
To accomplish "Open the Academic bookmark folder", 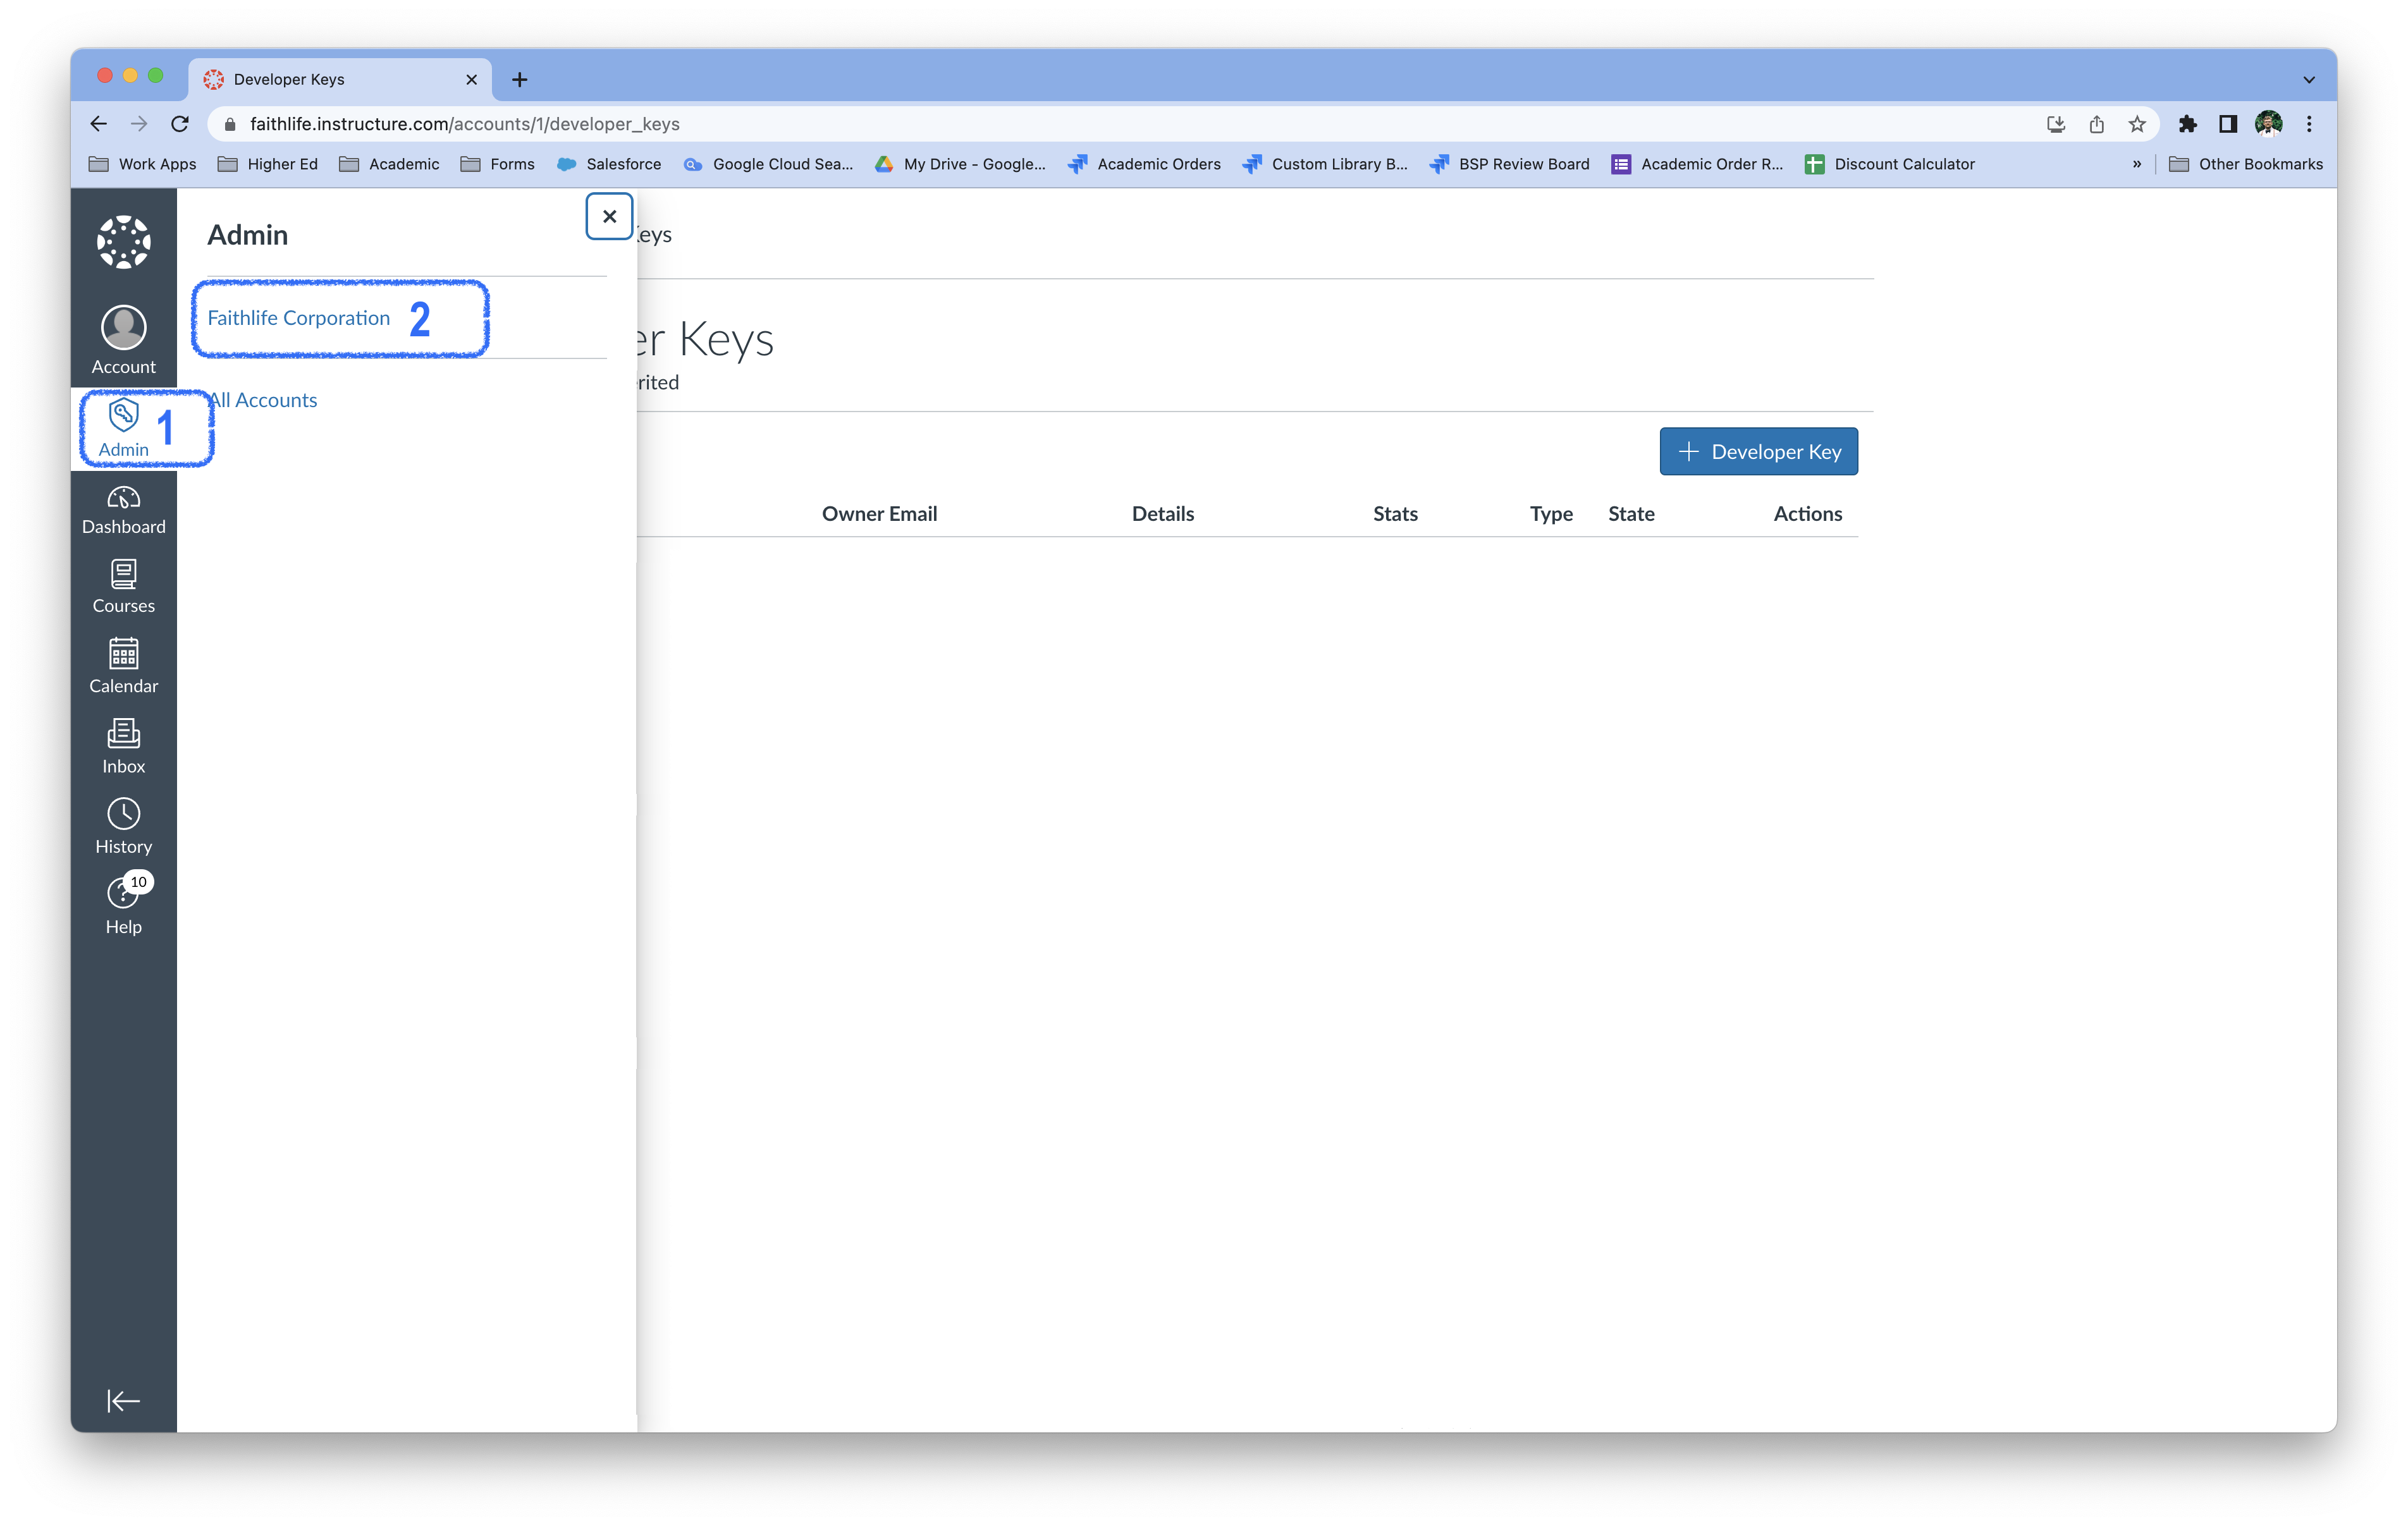I will (x=389, y=164).
